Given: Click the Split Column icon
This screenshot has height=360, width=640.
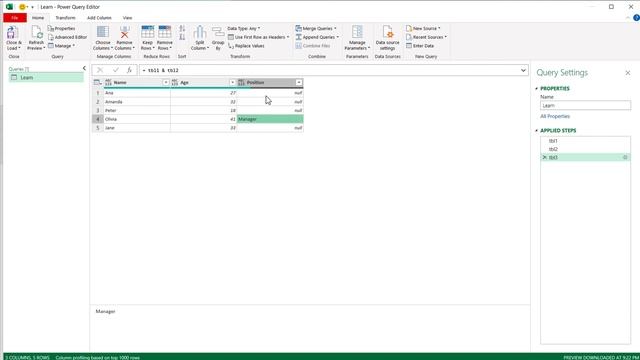Looking at the screenshot, I should pyautogui.click(x=200, y=32).
